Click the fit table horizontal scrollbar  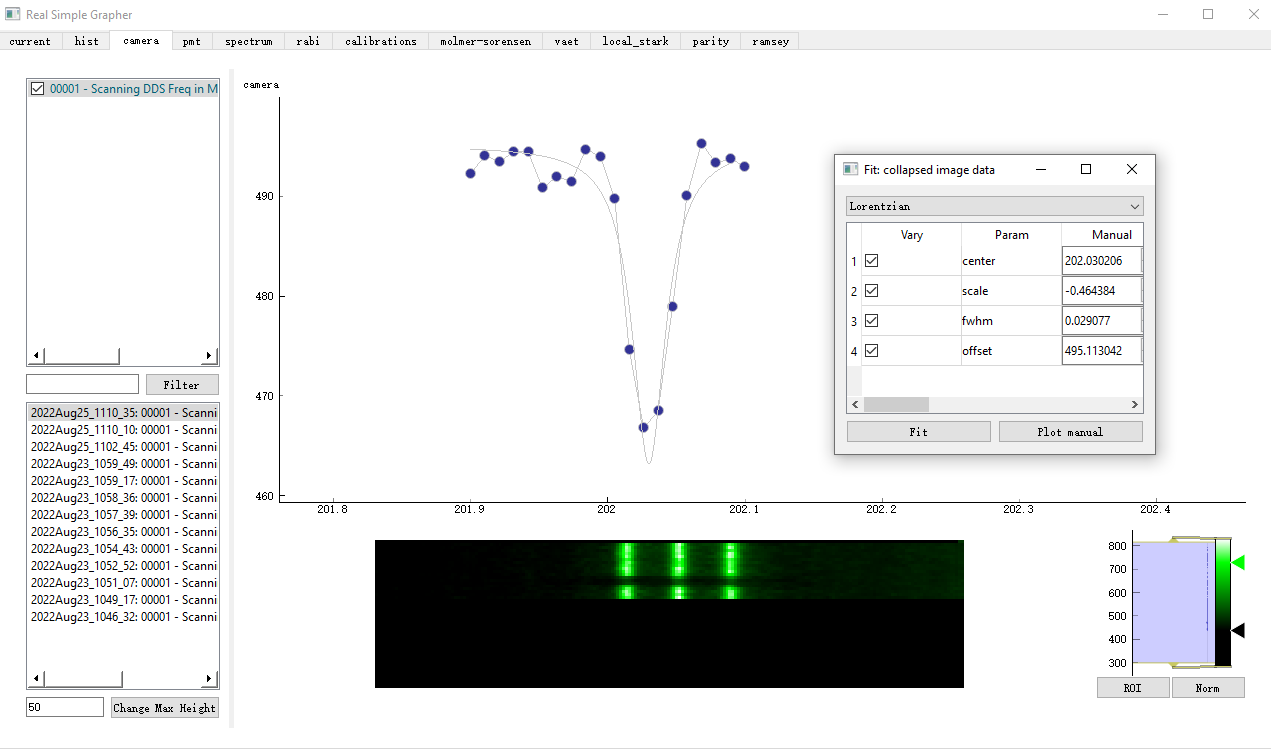pos(896,404)
